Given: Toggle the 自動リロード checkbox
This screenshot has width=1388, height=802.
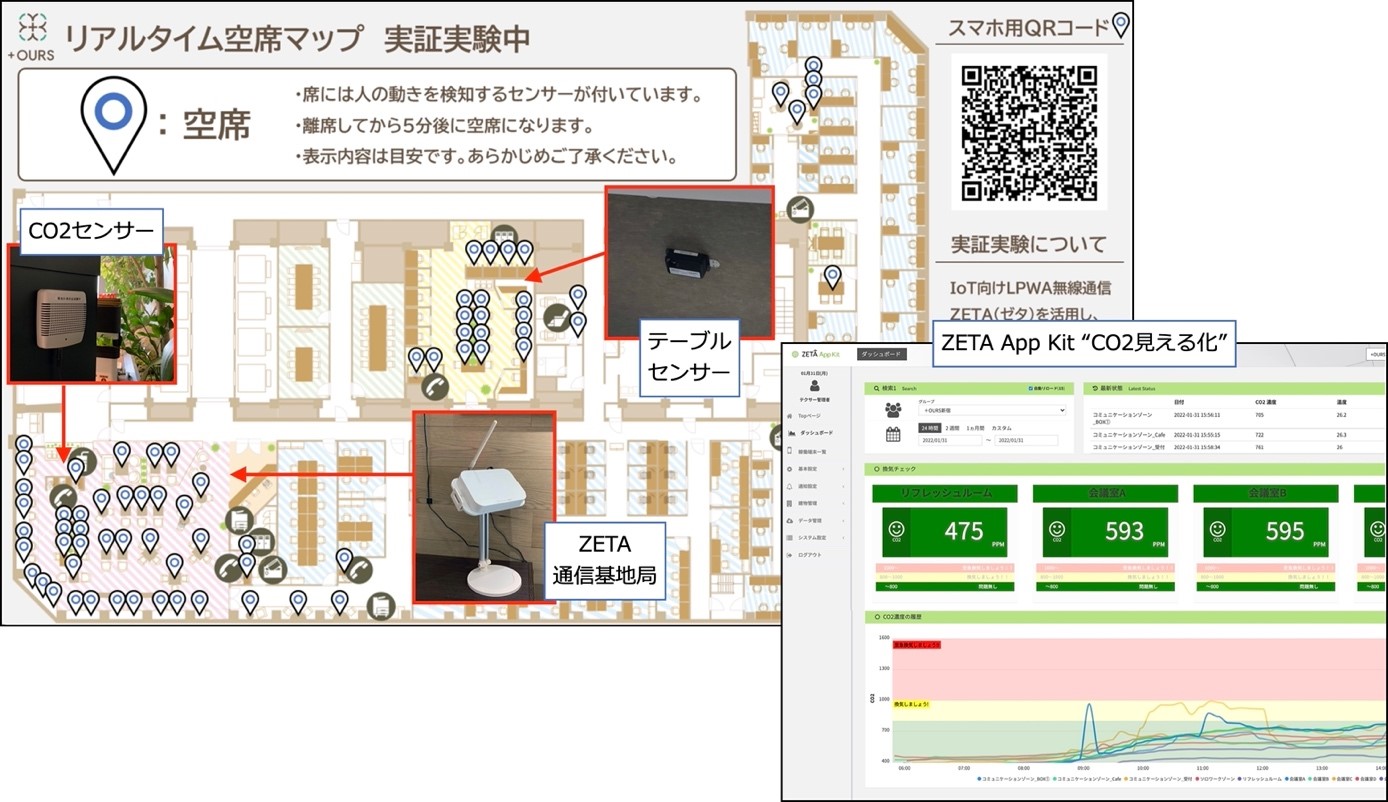Looking at the screenshot, I should click(1031, 388).
